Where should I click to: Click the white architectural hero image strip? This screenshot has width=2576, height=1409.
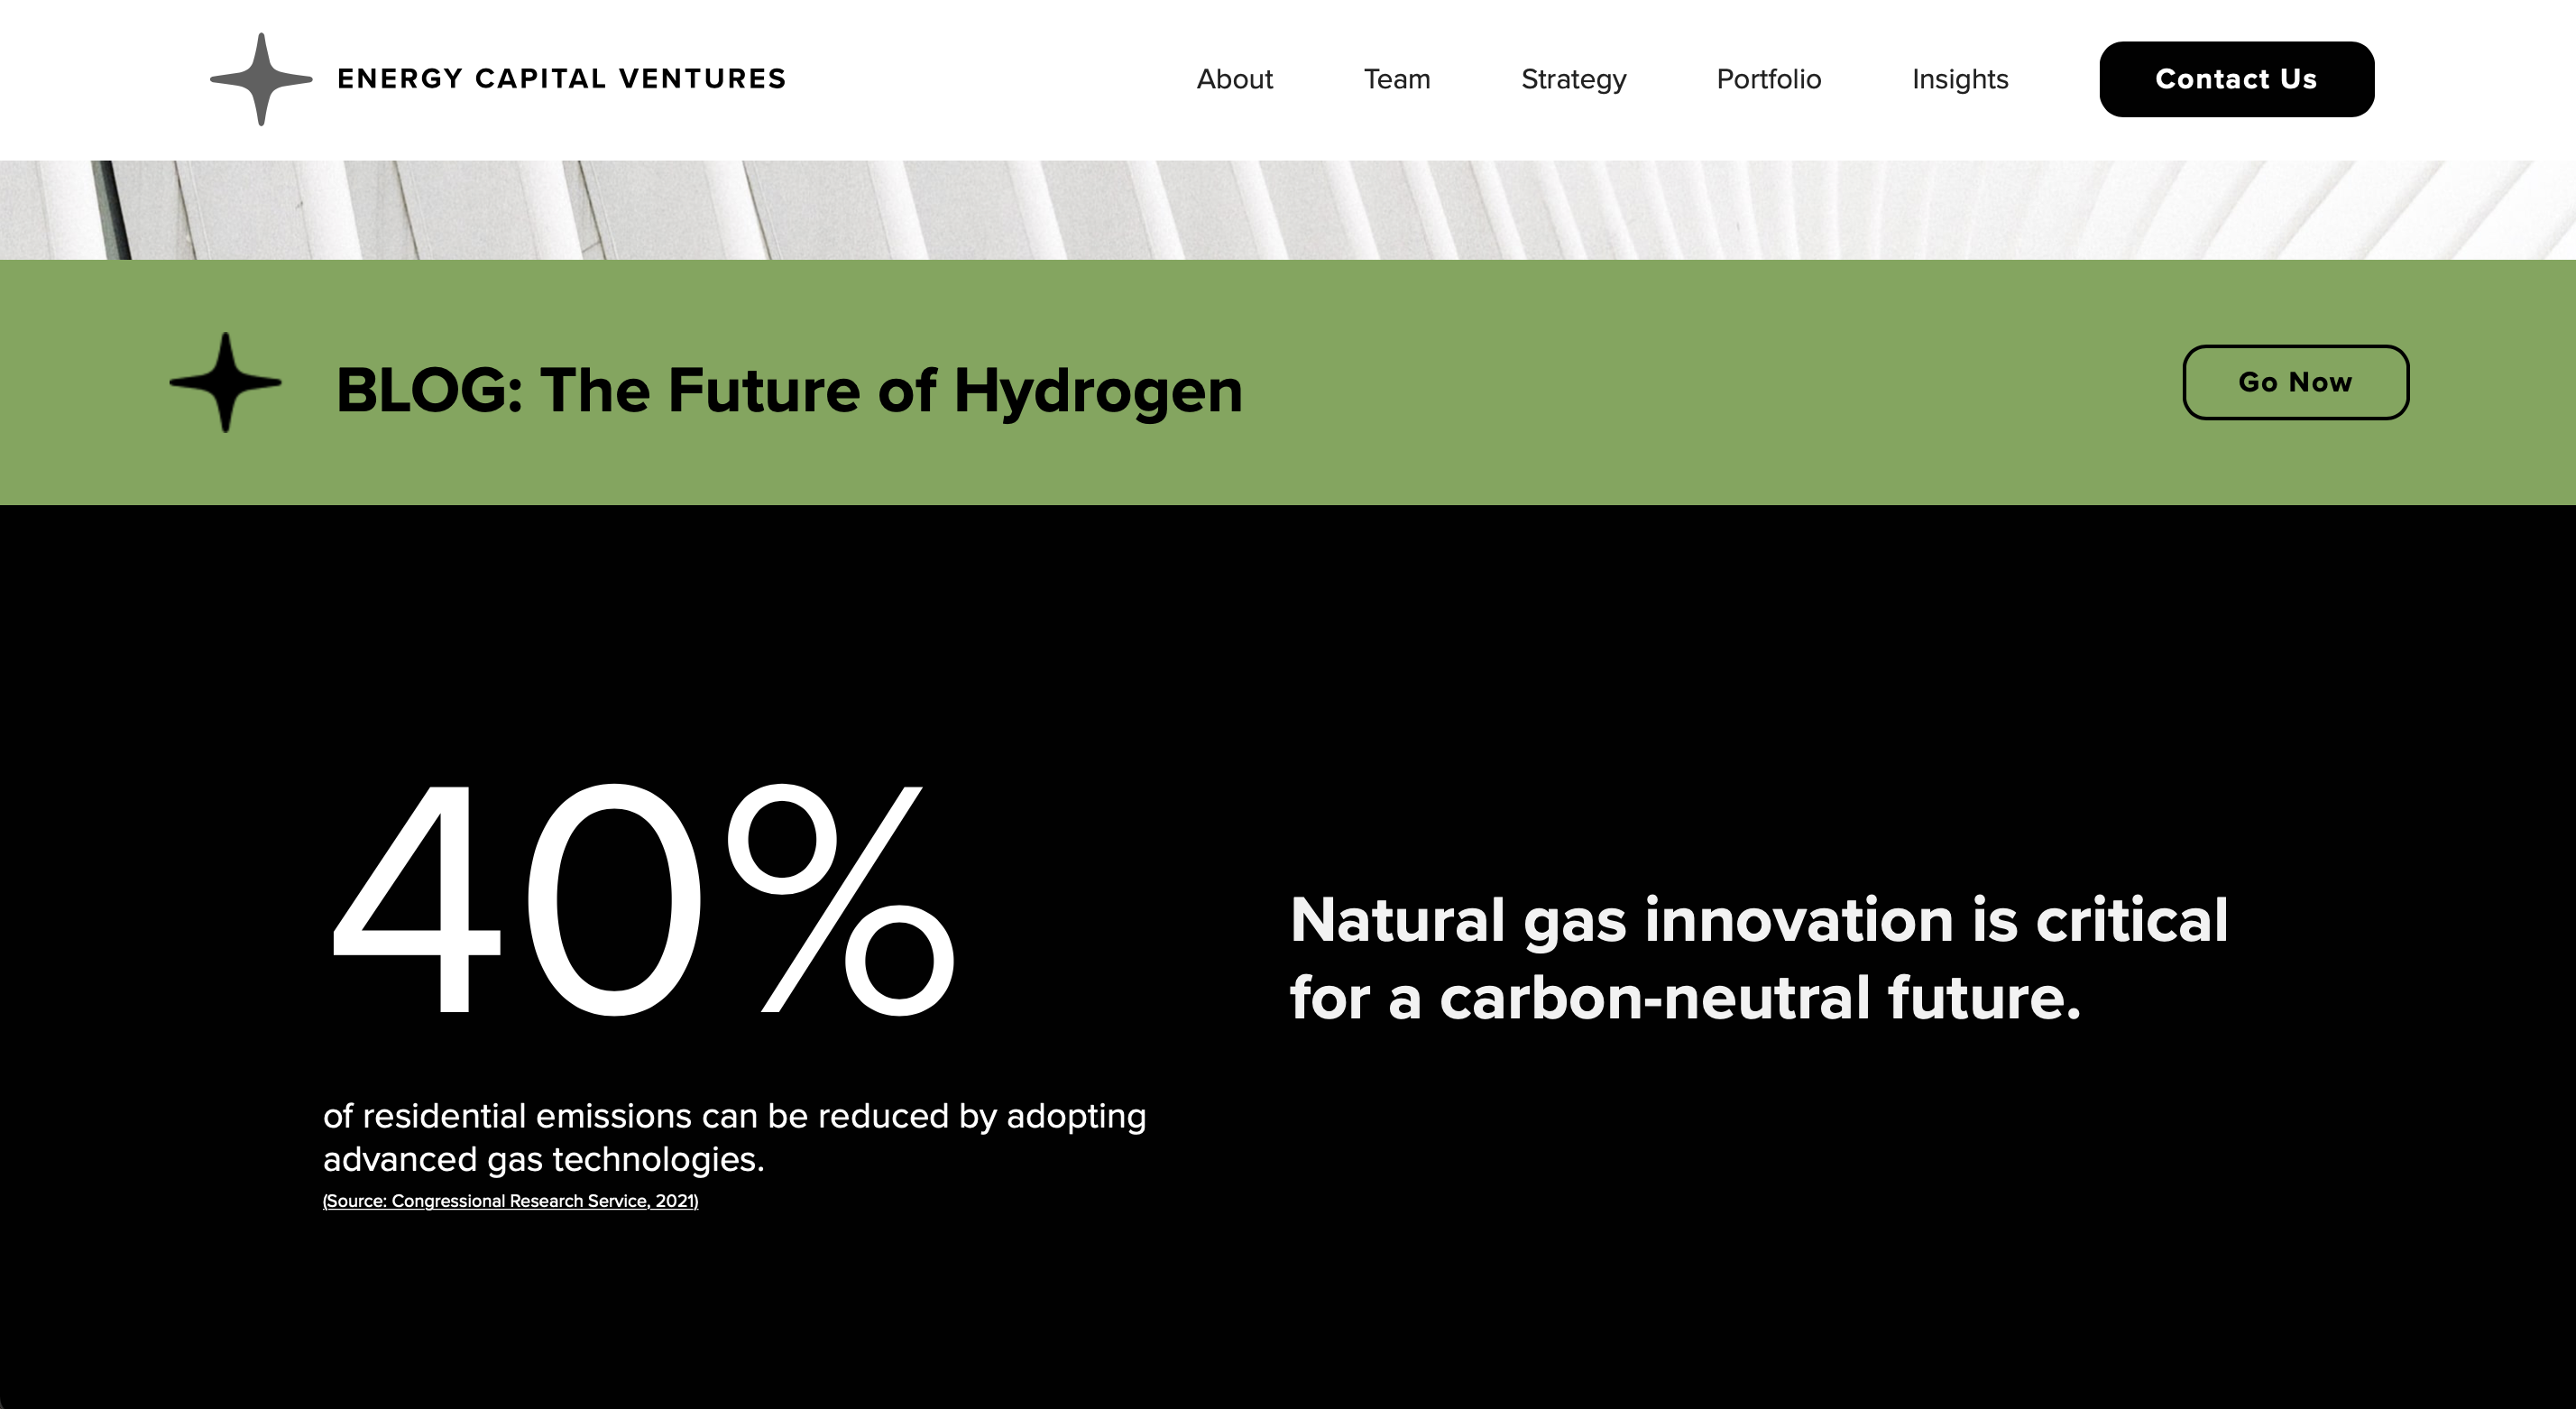click(1288, 210)
